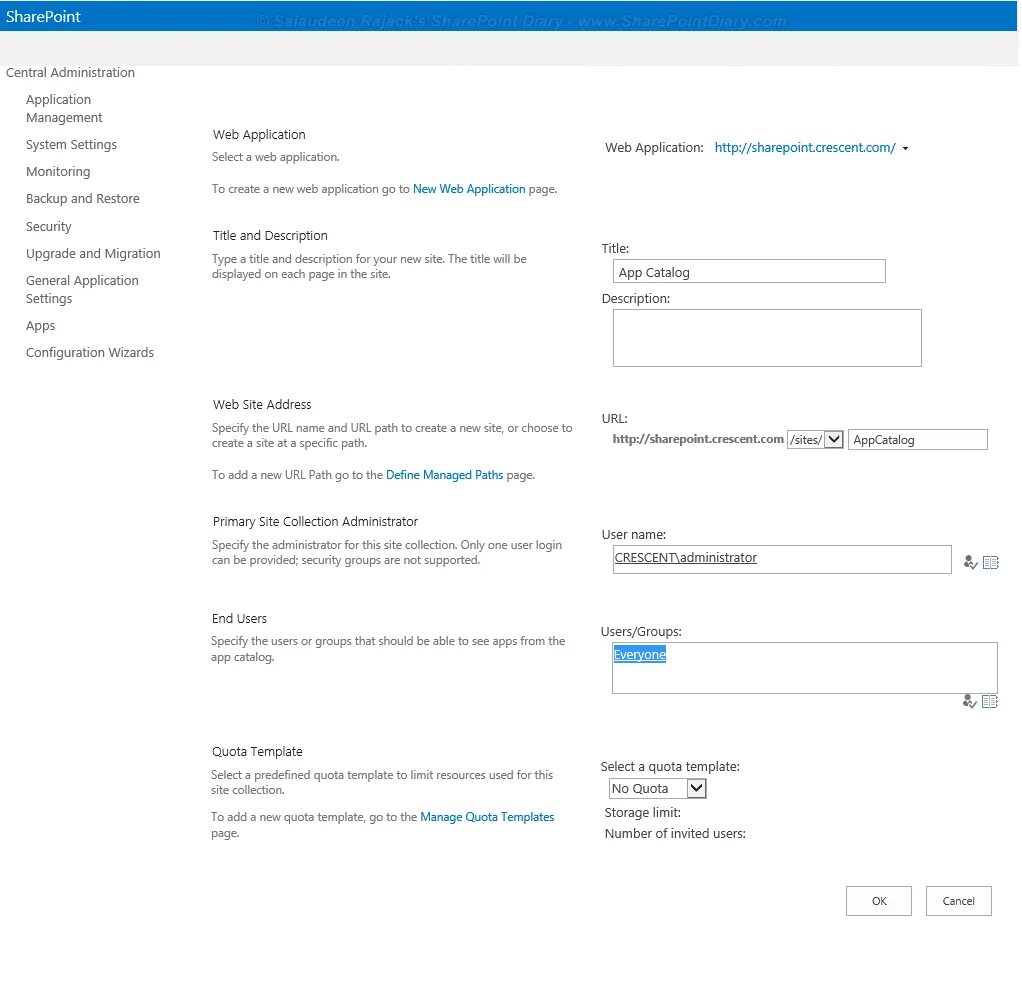
Task: Focus the Description text area
Action: tap(767, 338)
